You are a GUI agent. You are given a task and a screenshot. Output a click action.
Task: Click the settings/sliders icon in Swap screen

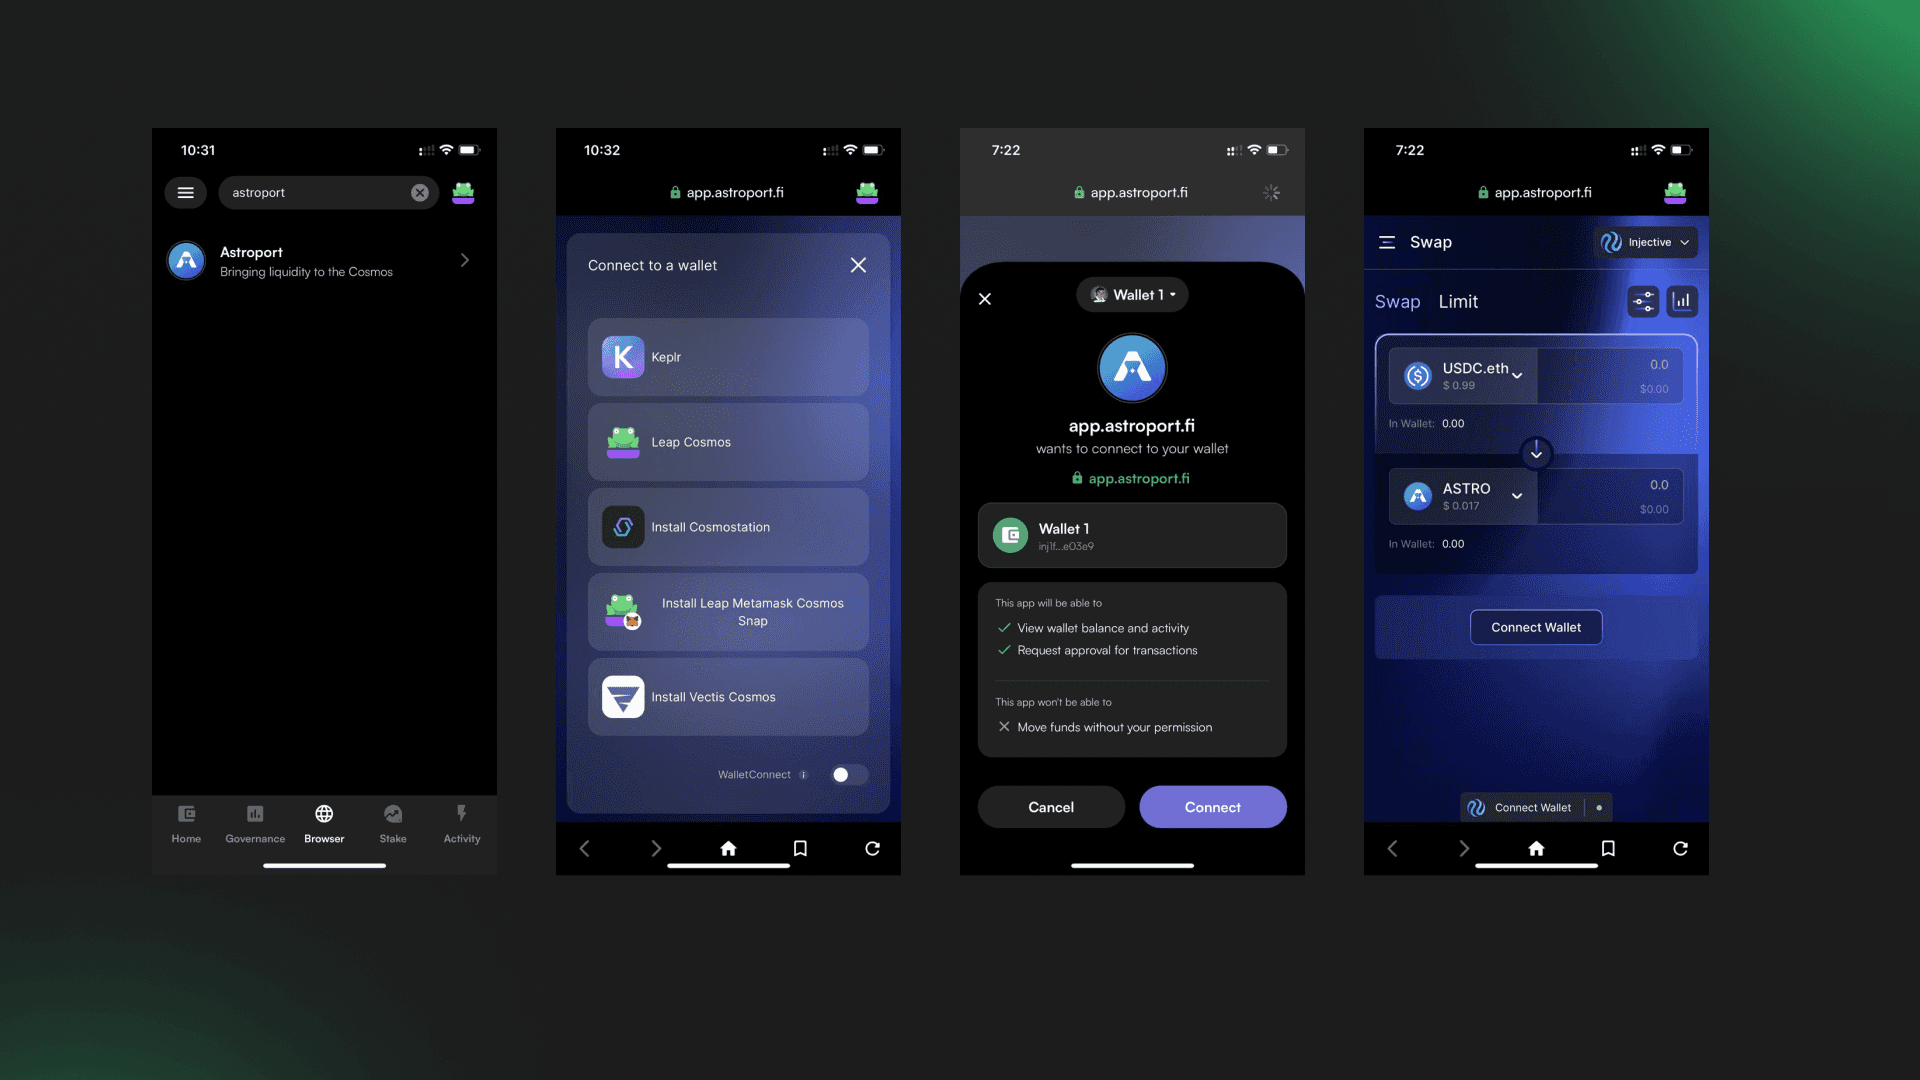point(1643,301)
